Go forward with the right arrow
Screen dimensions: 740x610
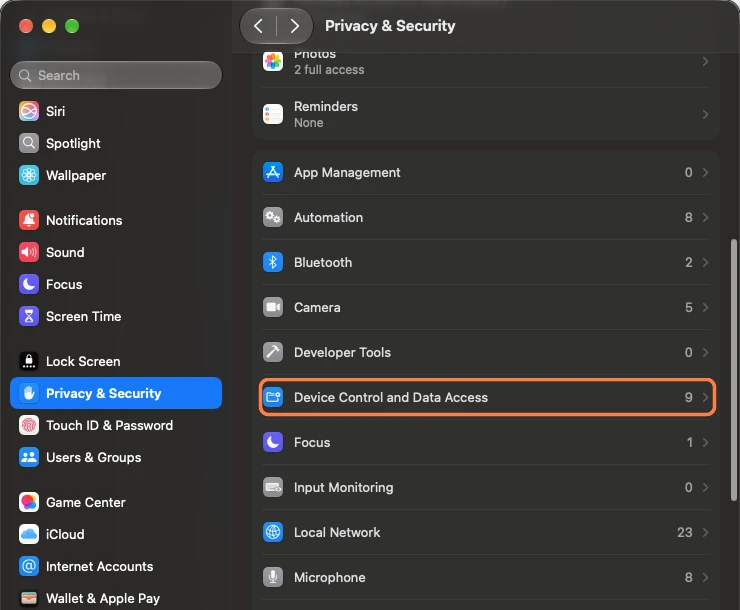[x=294, y=25]
